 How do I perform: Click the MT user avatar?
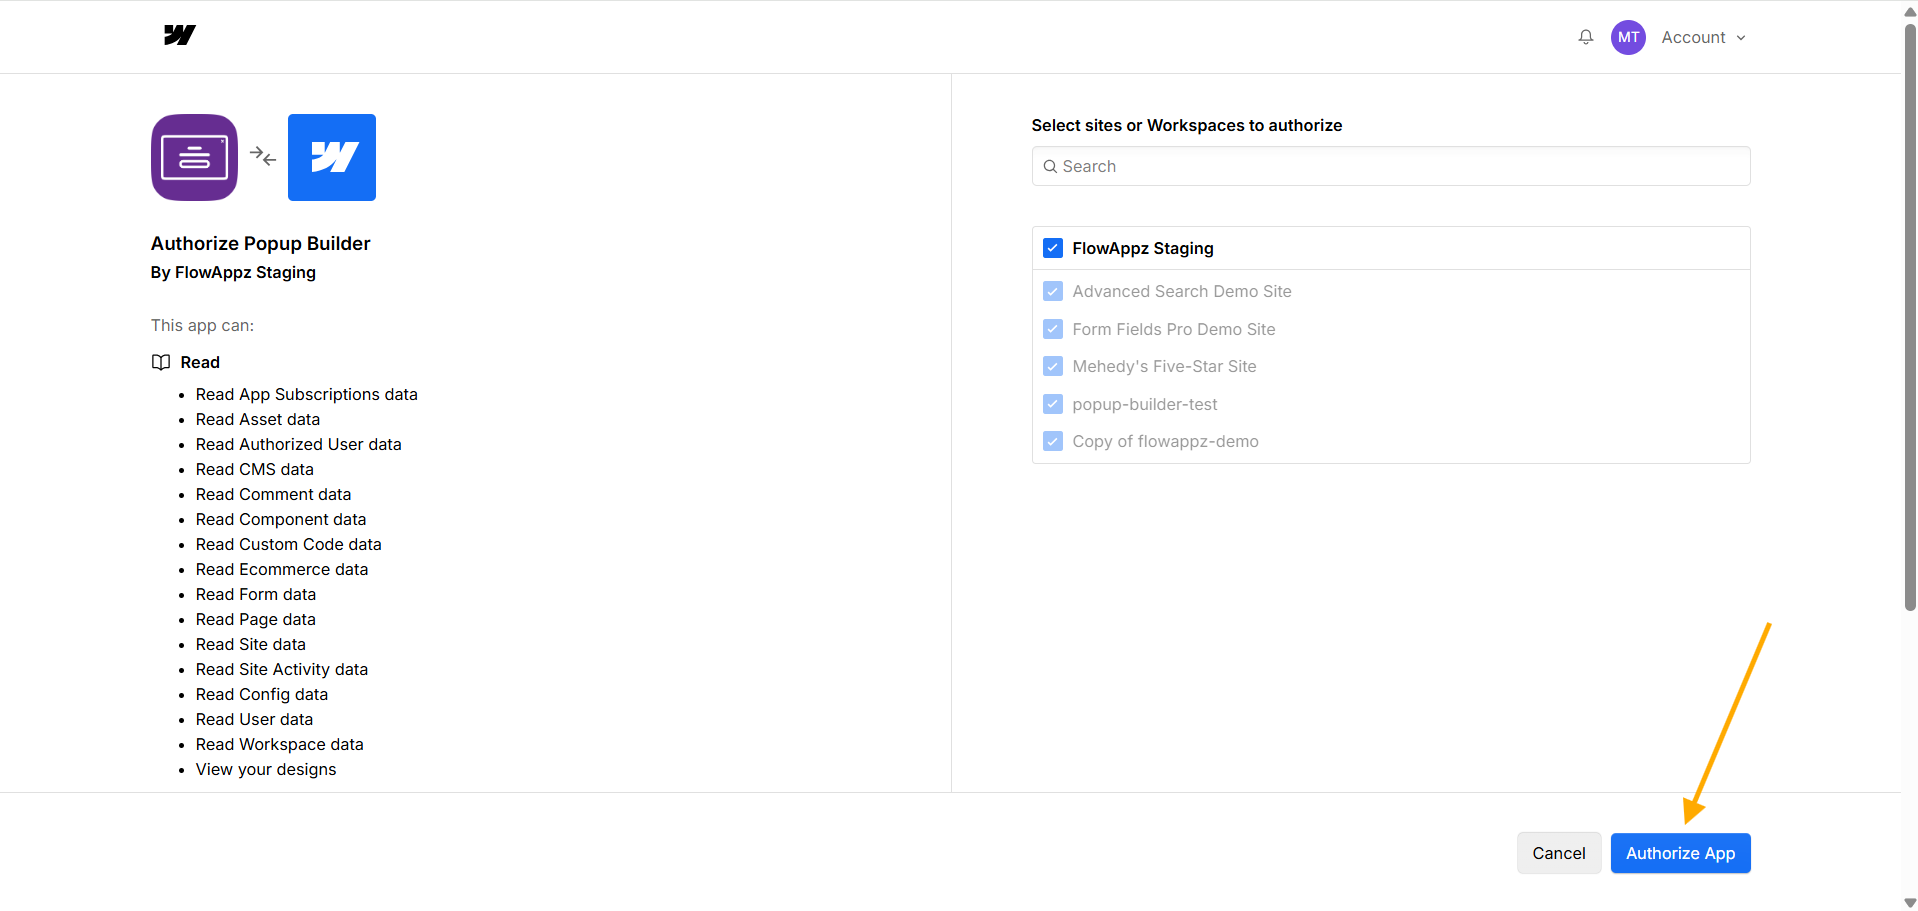tap(1627, 37)
